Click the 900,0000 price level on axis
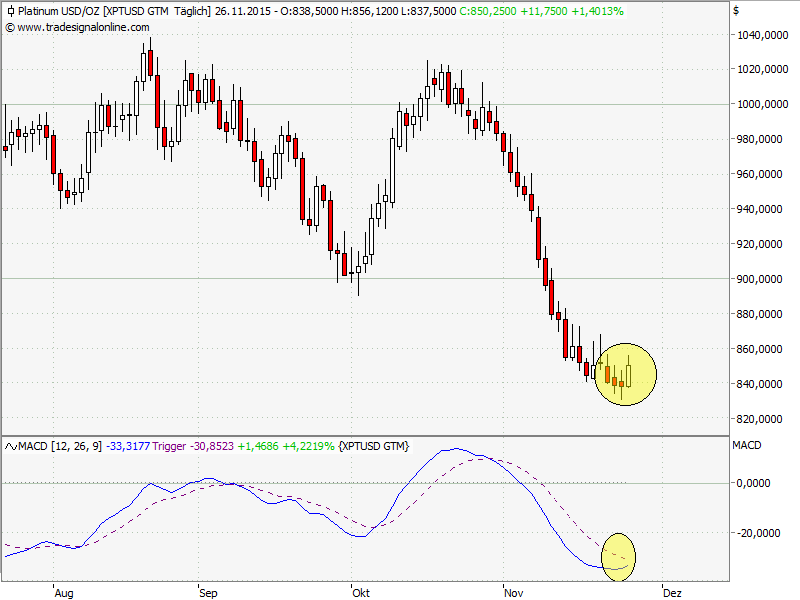Viewport: 800px width, 600px height. coord(760,279)
